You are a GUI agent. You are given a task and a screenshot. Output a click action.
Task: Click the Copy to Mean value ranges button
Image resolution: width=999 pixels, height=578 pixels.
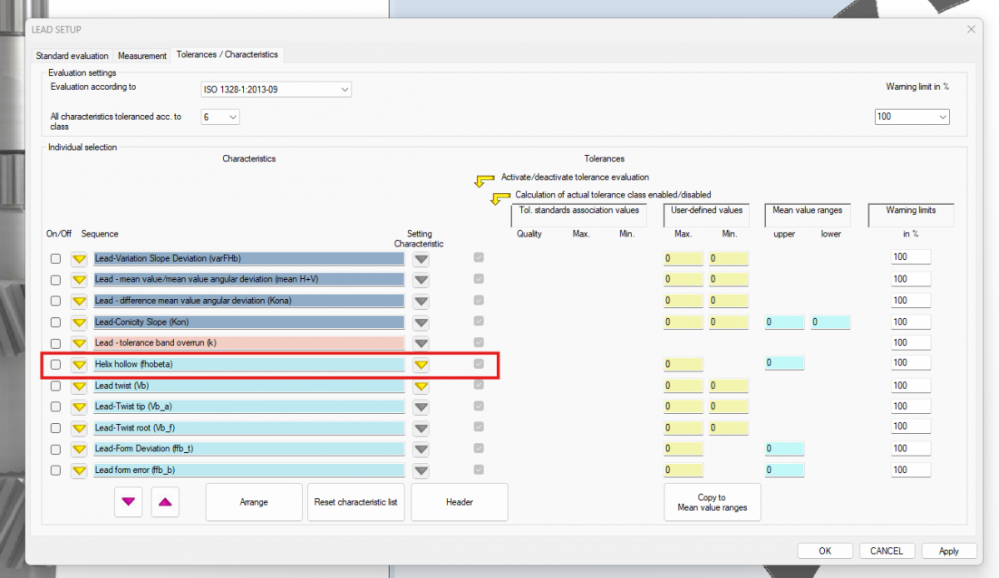[x=712, y=502]
